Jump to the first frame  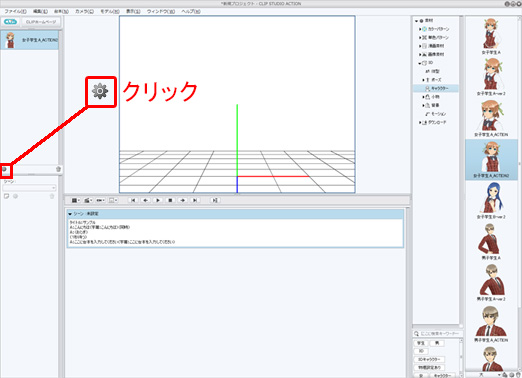pos(133,200)
